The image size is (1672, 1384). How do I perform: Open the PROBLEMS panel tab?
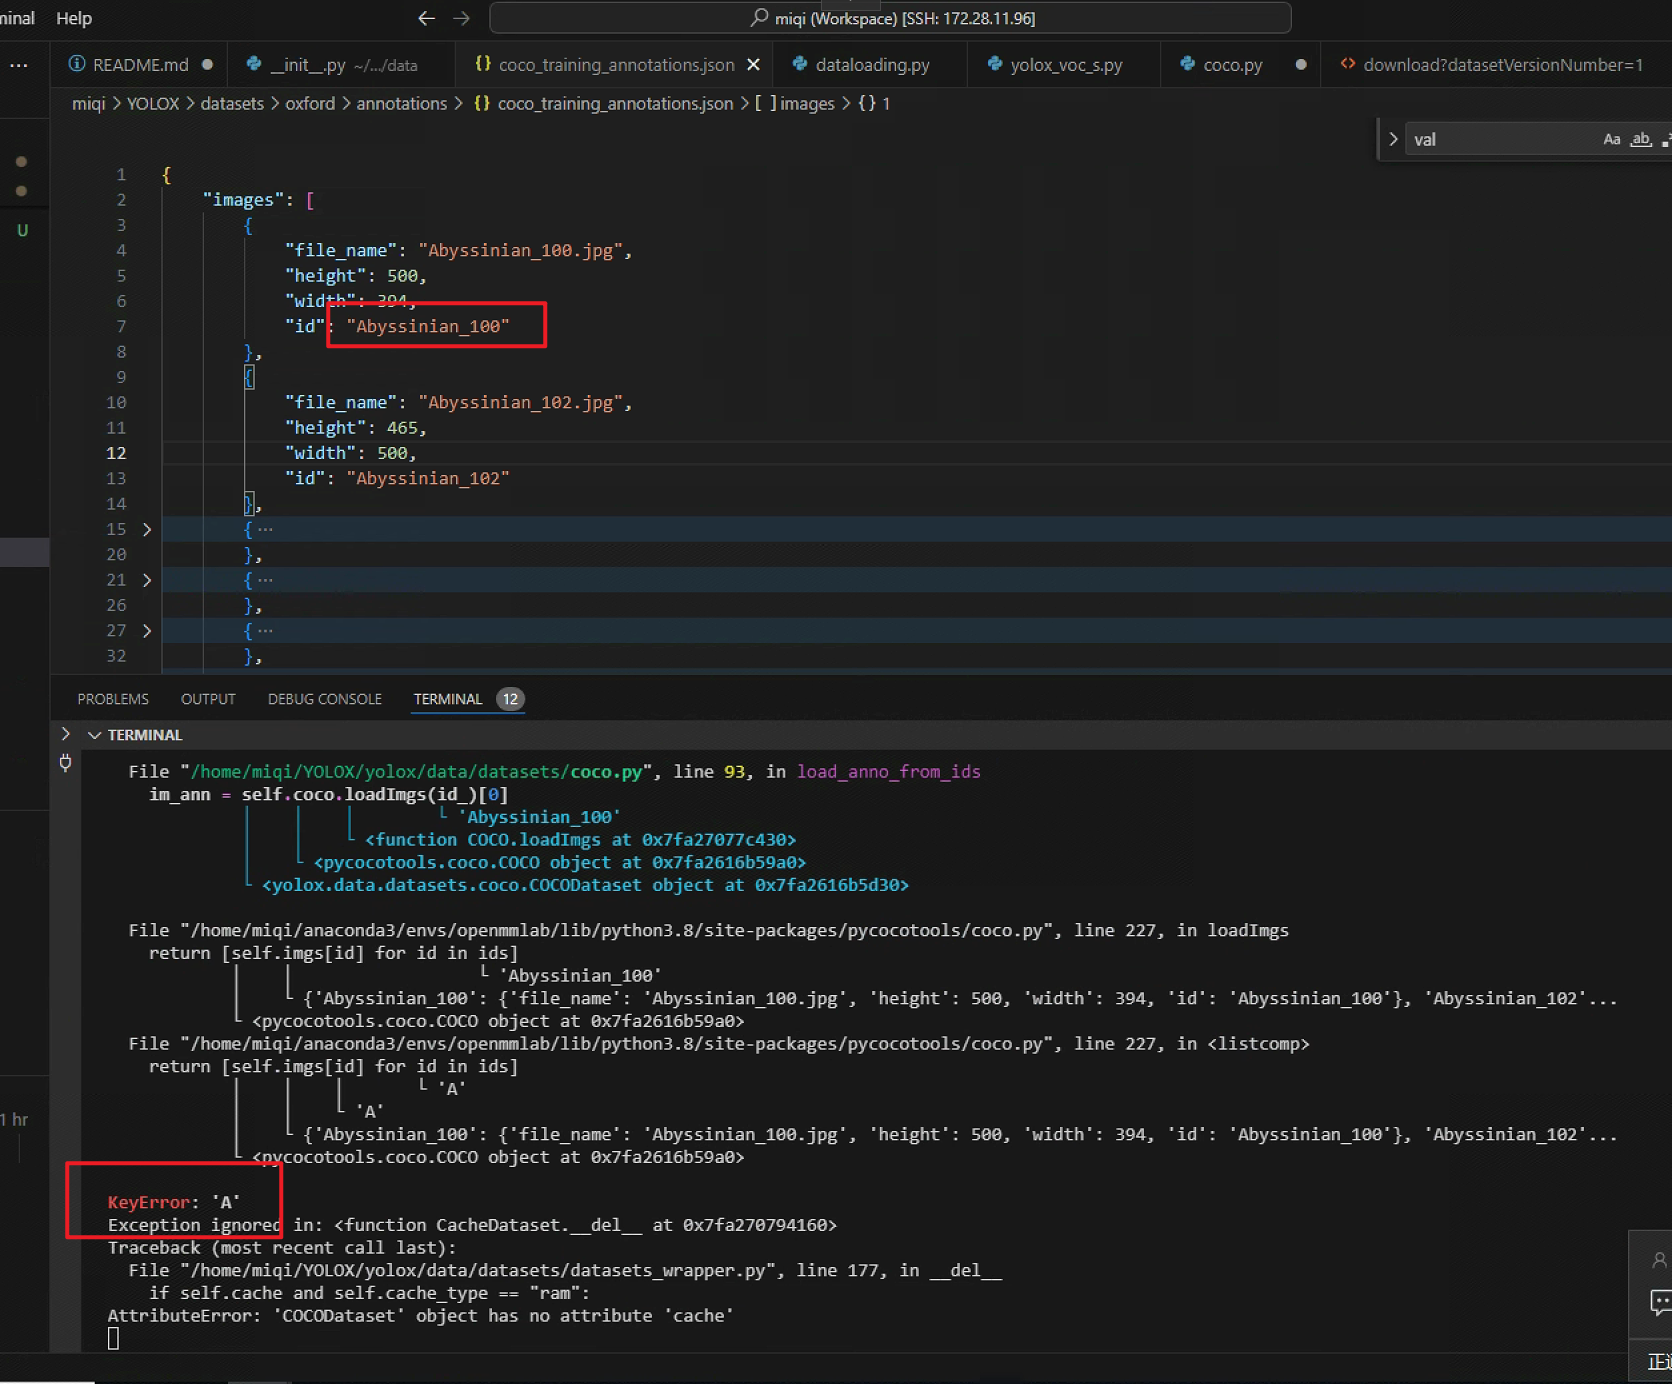tap(113, 699)
